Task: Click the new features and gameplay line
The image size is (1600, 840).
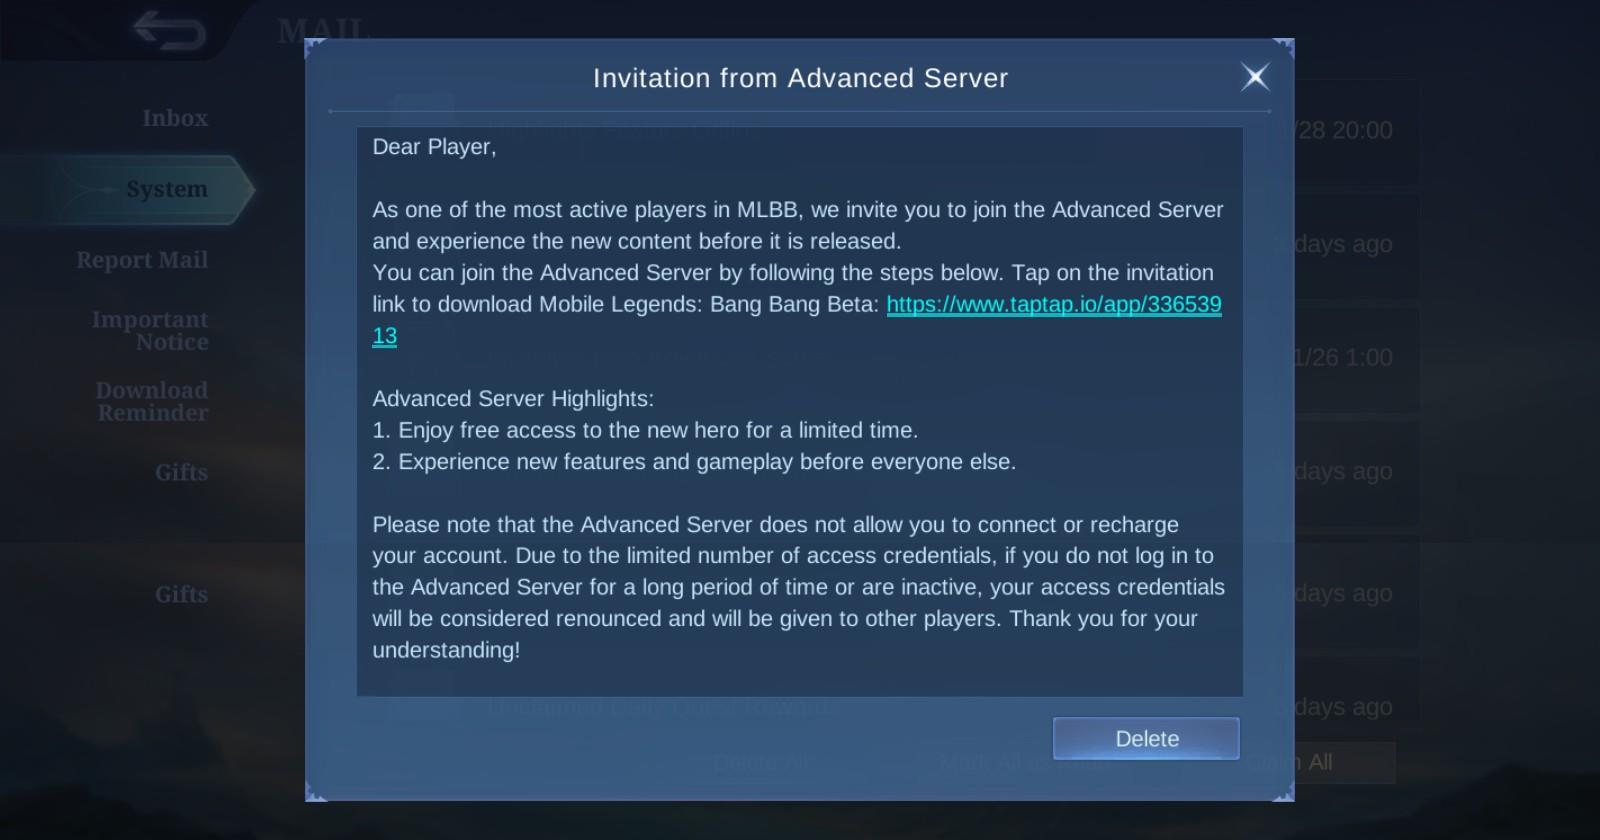Action: tap(694, 462)
